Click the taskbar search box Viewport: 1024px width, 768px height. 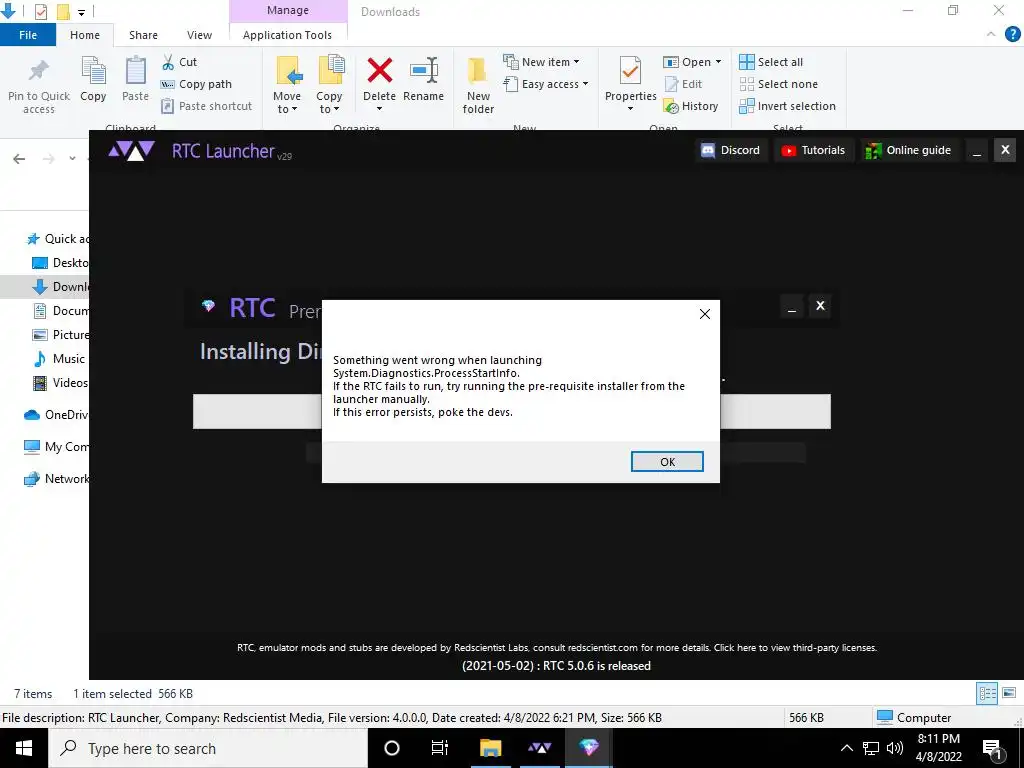coord(208,748)
